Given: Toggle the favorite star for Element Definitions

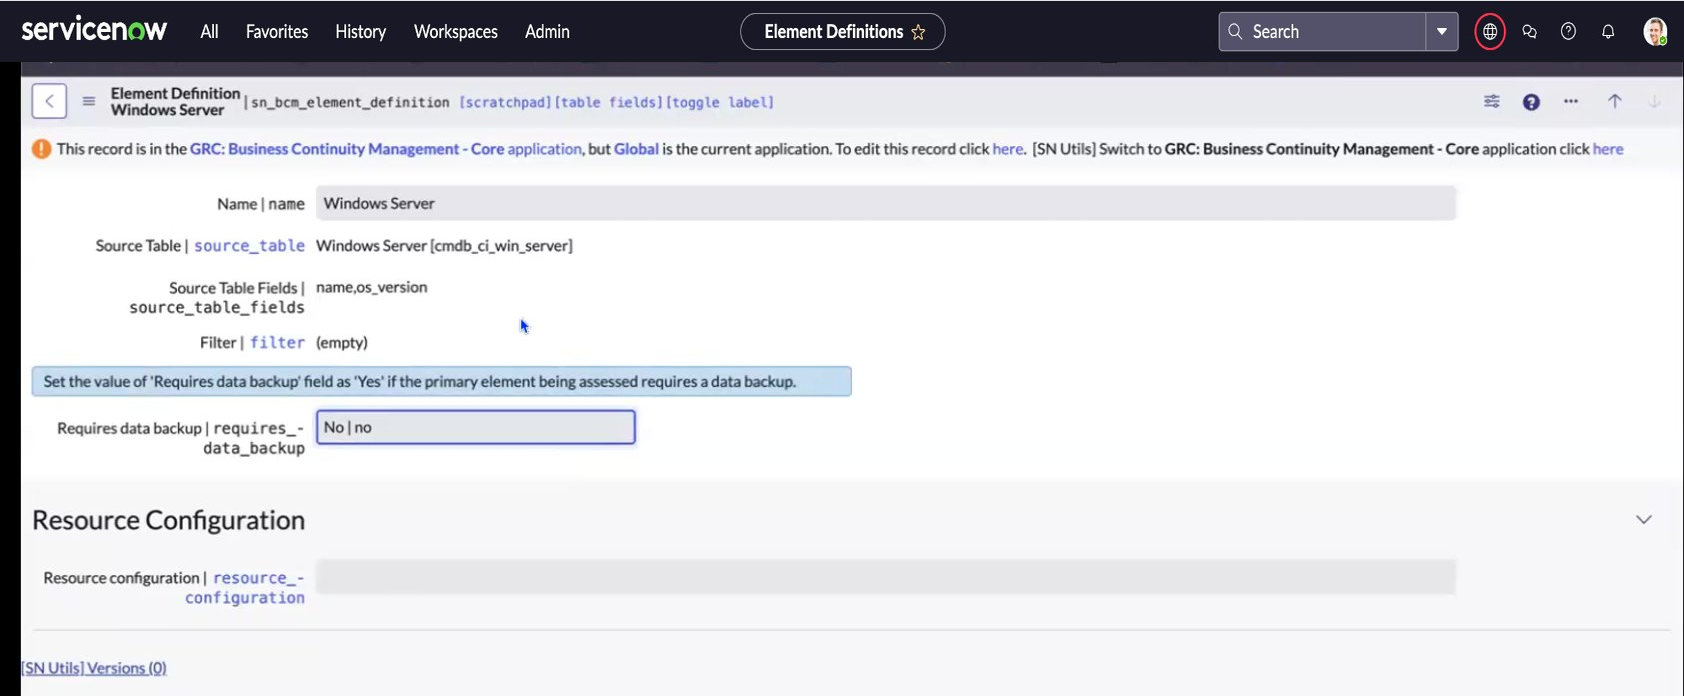Looking at the screenshot, I should (x=918, y=33).
